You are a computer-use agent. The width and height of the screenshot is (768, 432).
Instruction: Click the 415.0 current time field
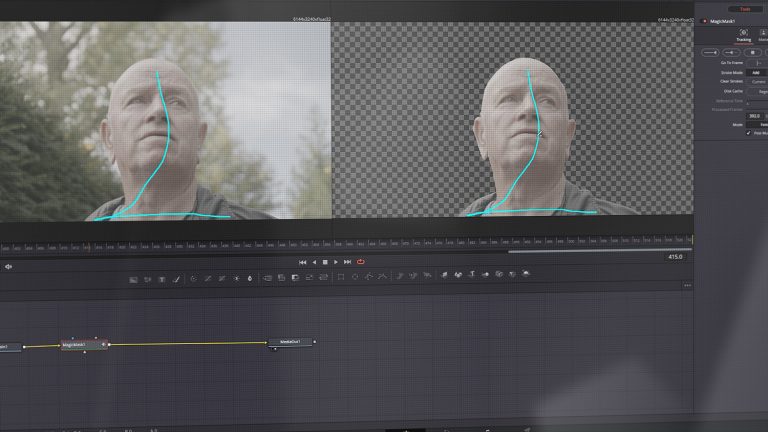coord(675,257)
